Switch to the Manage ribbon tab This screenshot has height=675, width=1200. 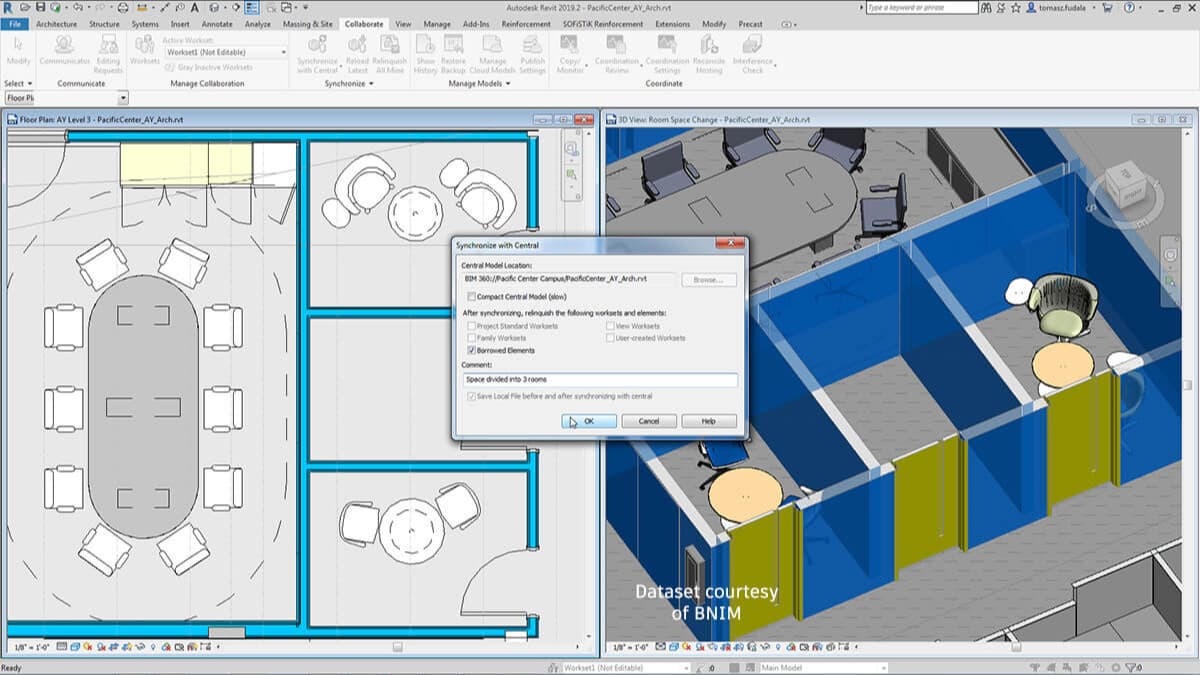pos(436,23)
